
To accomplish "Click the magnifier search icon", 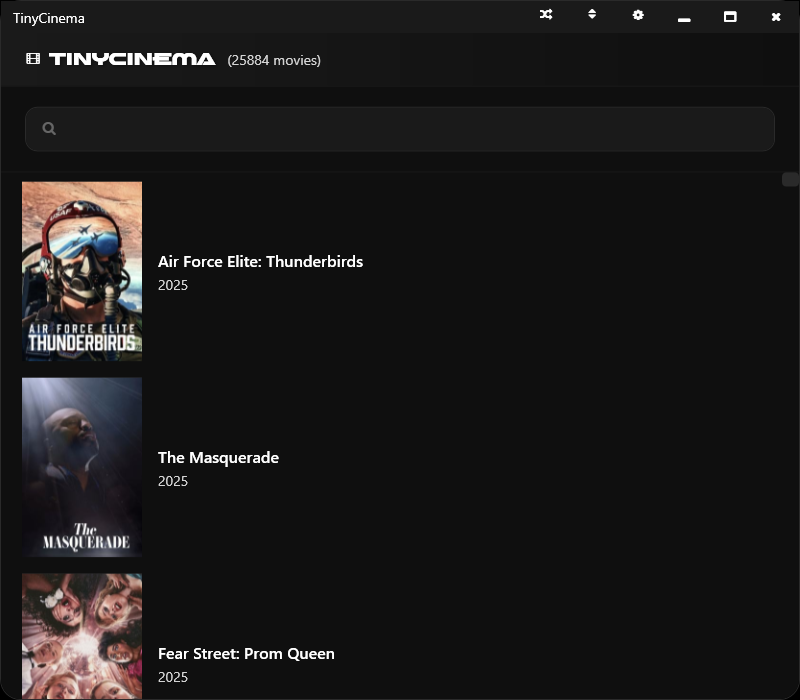I will click(x=49, y=129).
